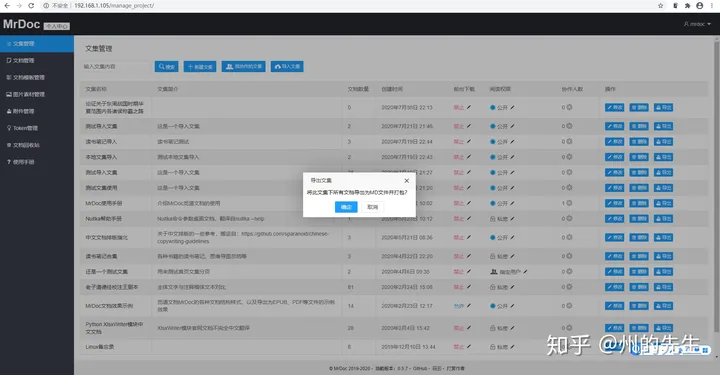Click 修改 for the 读书笔记导入 row
720x375 pixels.
tap(614, 141)
